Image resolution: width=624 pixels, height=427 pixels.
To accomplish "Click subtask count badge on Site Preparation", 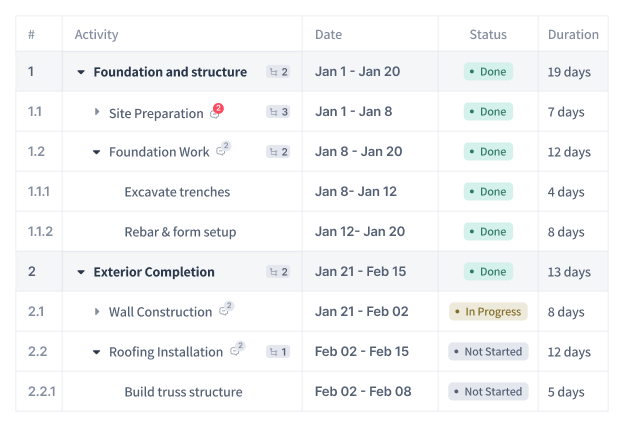I will (x=278, y=112).
